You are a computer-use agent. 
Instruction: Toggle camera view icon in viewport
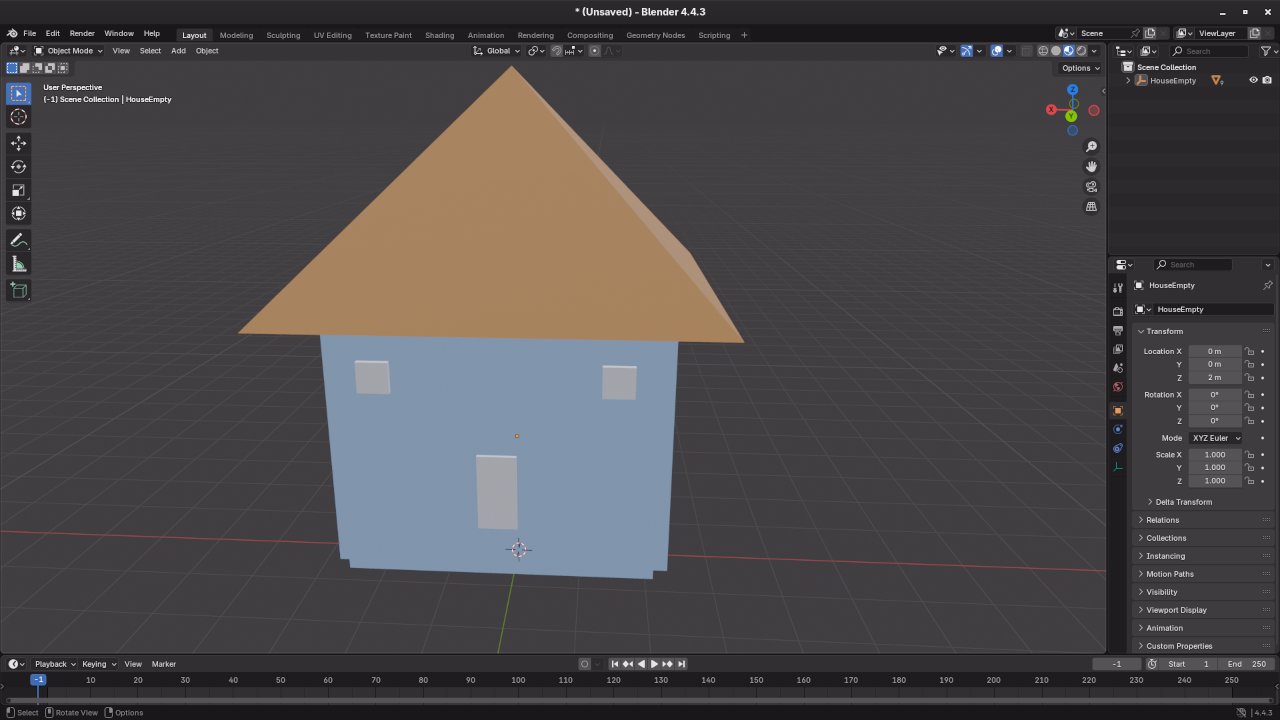[x=1091, y=186]
